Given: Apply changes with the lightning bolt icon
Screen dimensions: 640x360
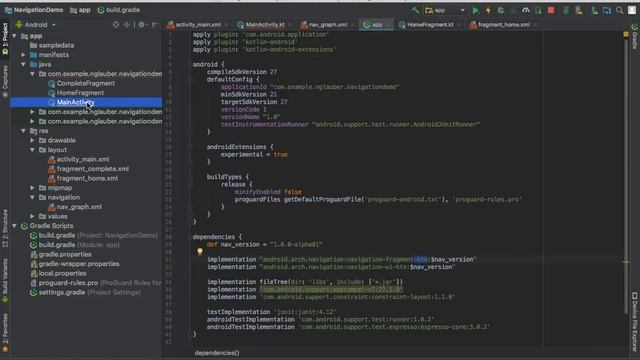Looking at the screenshot, I should click(488, 10).
